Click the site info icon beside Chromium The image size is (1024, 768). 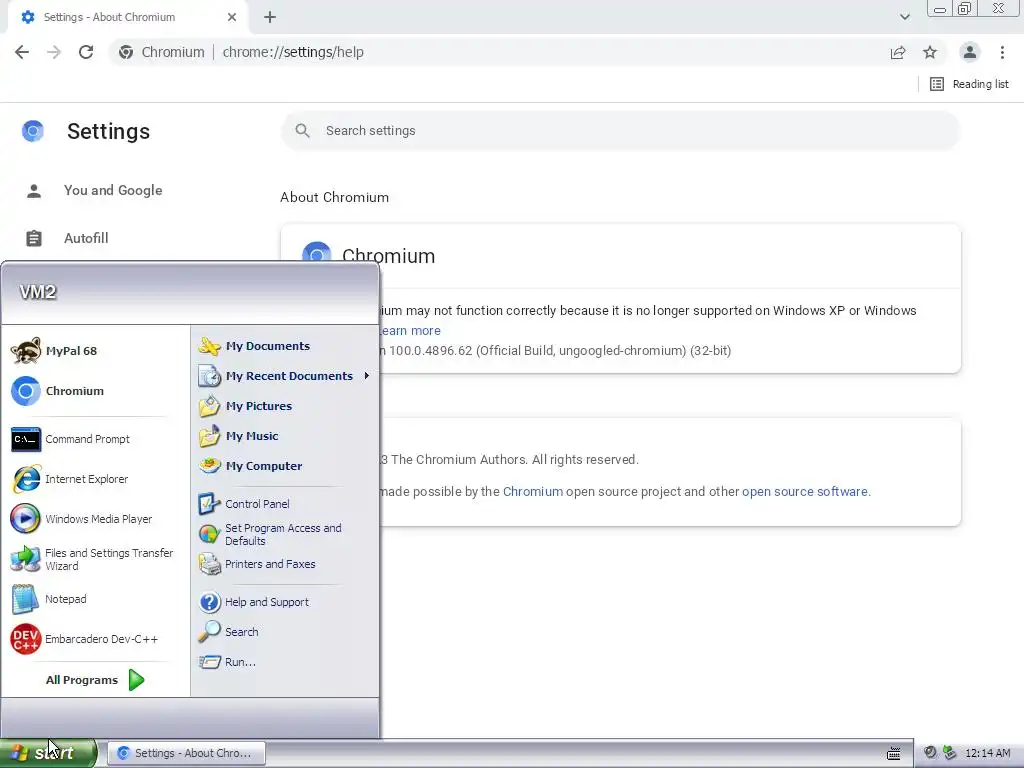(x=126, y=52)
